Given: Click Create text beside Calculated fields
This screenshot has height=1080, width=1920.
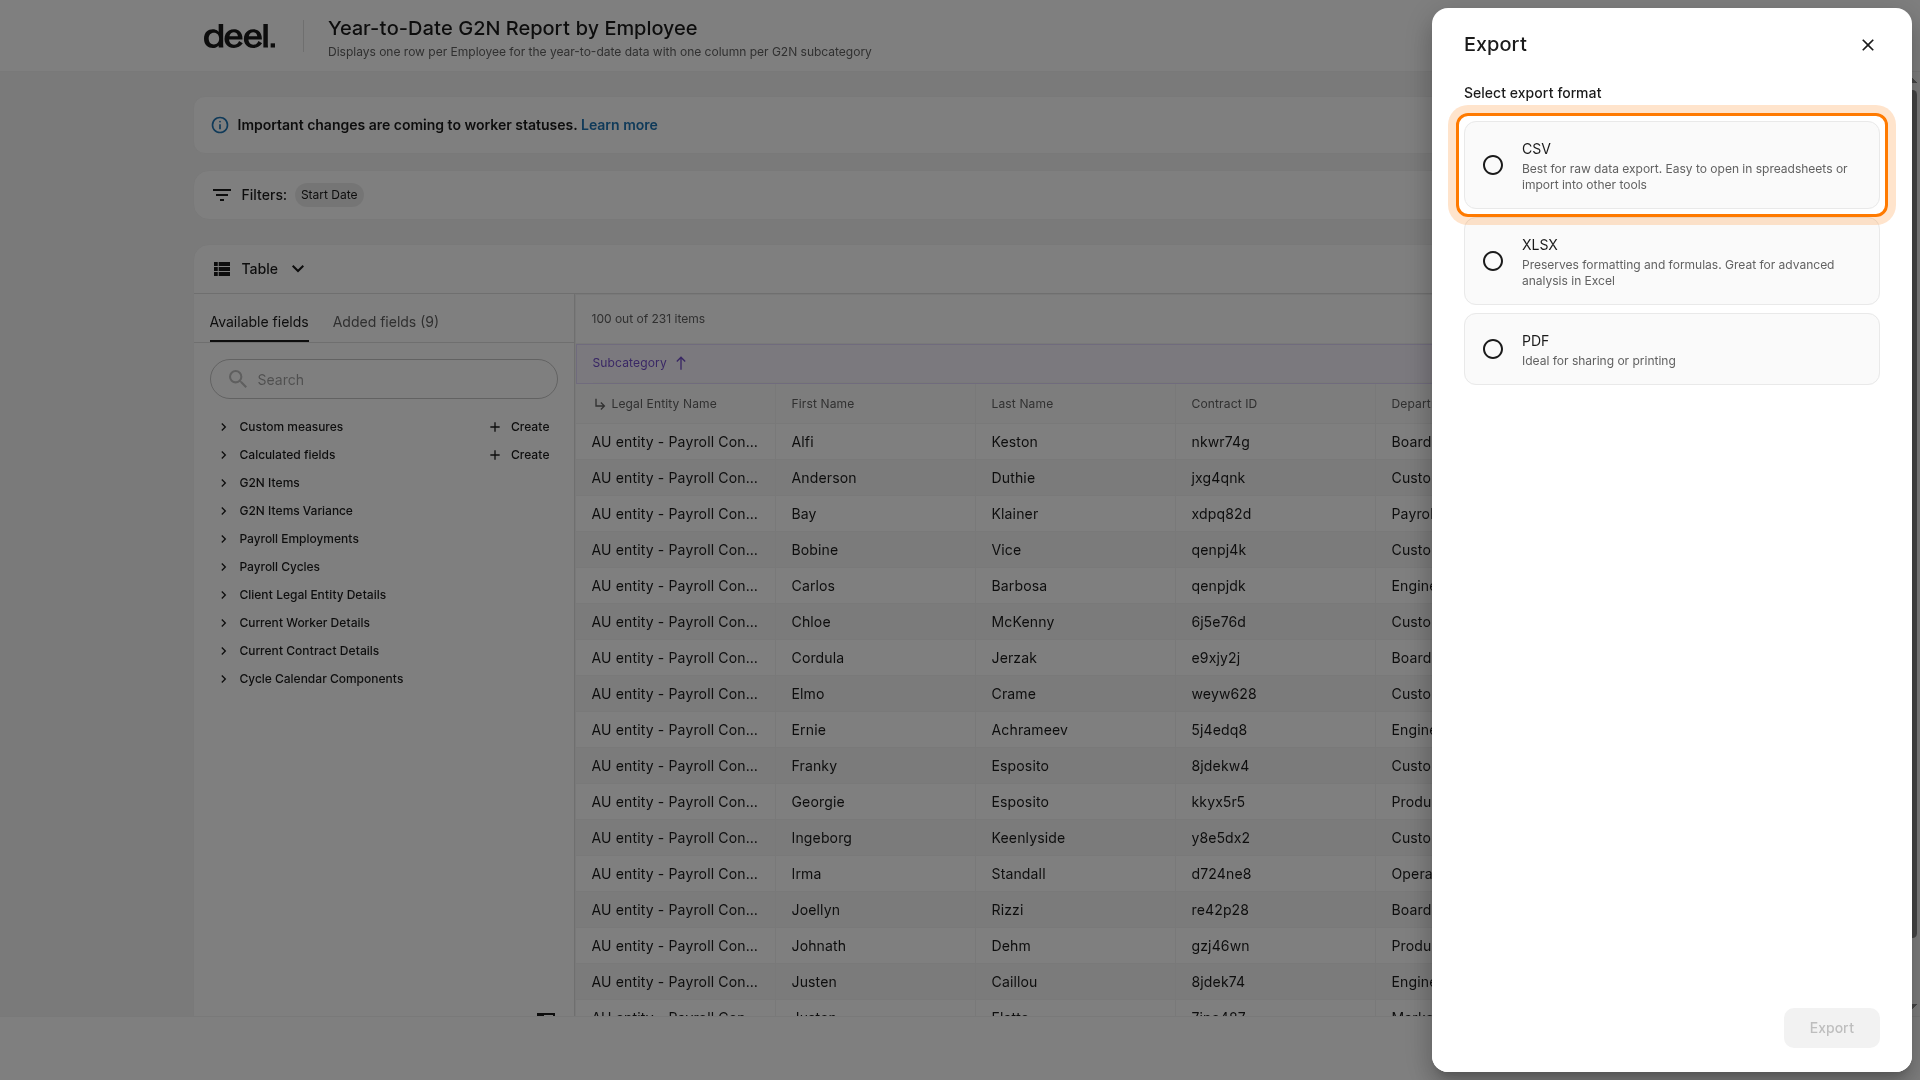Looking at the screenshot, I should click(530, 455).
